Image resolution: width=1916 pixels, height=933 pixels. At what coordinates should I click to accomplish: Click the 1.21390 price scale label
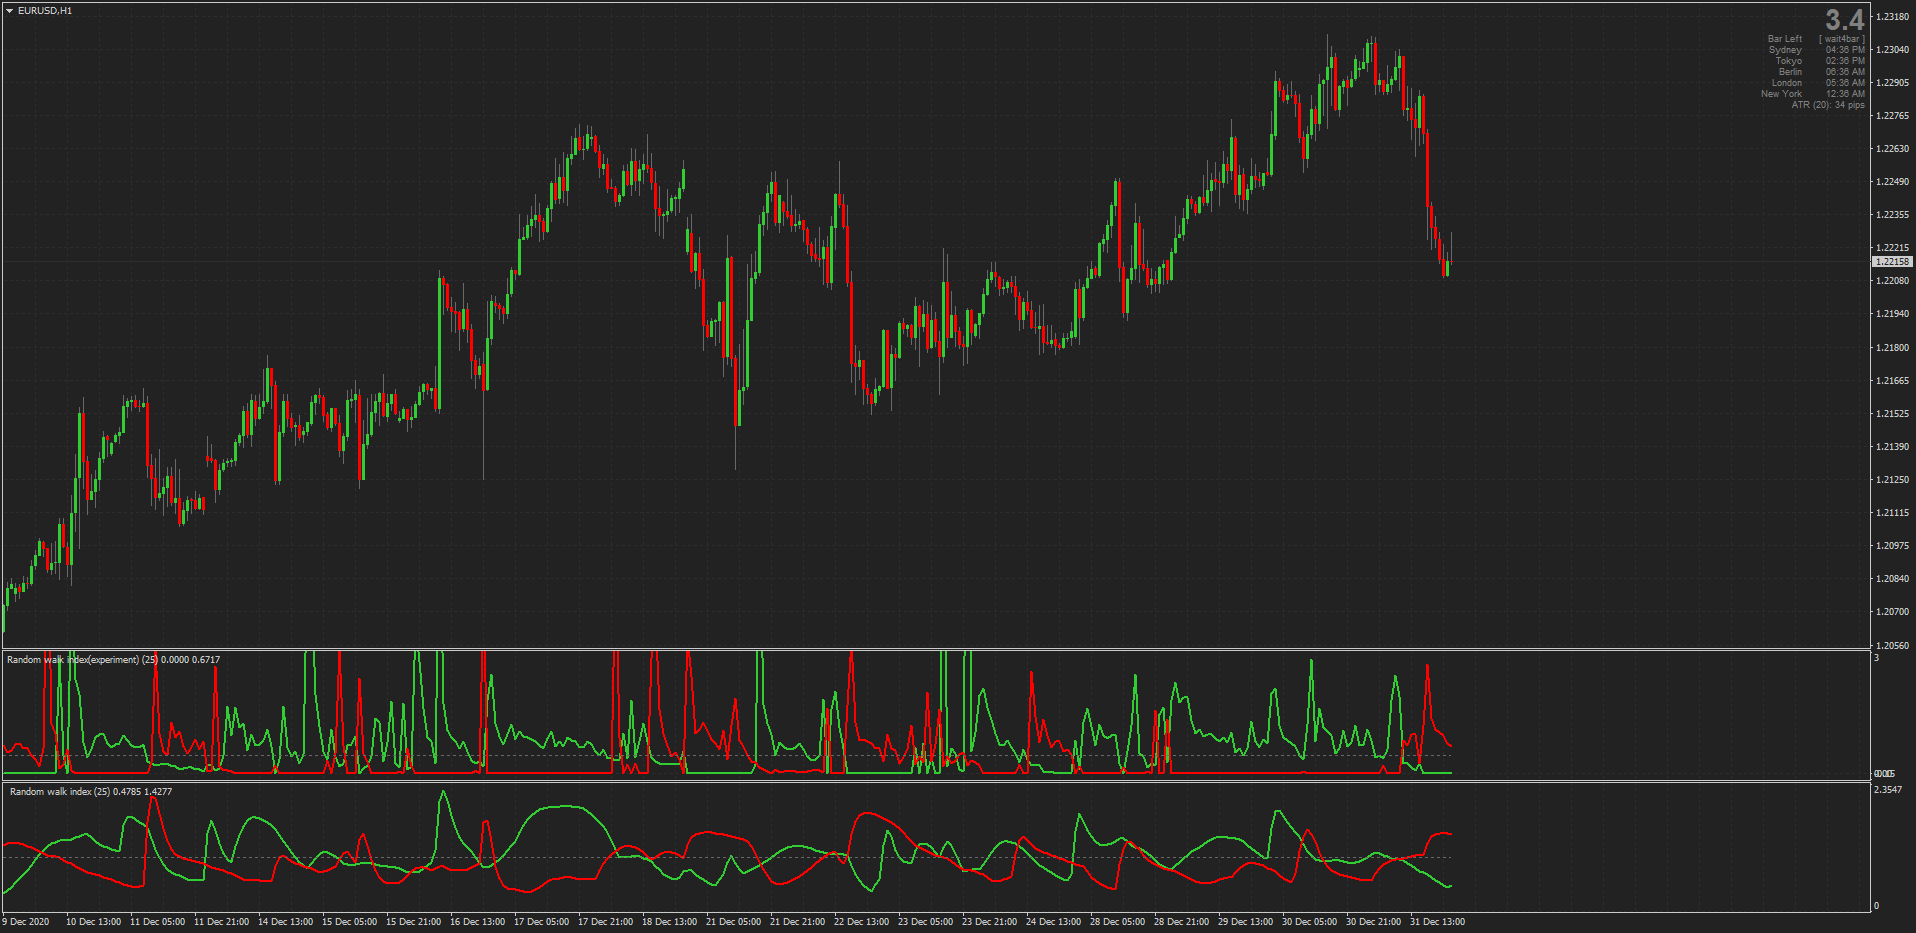click(1892, 447)
